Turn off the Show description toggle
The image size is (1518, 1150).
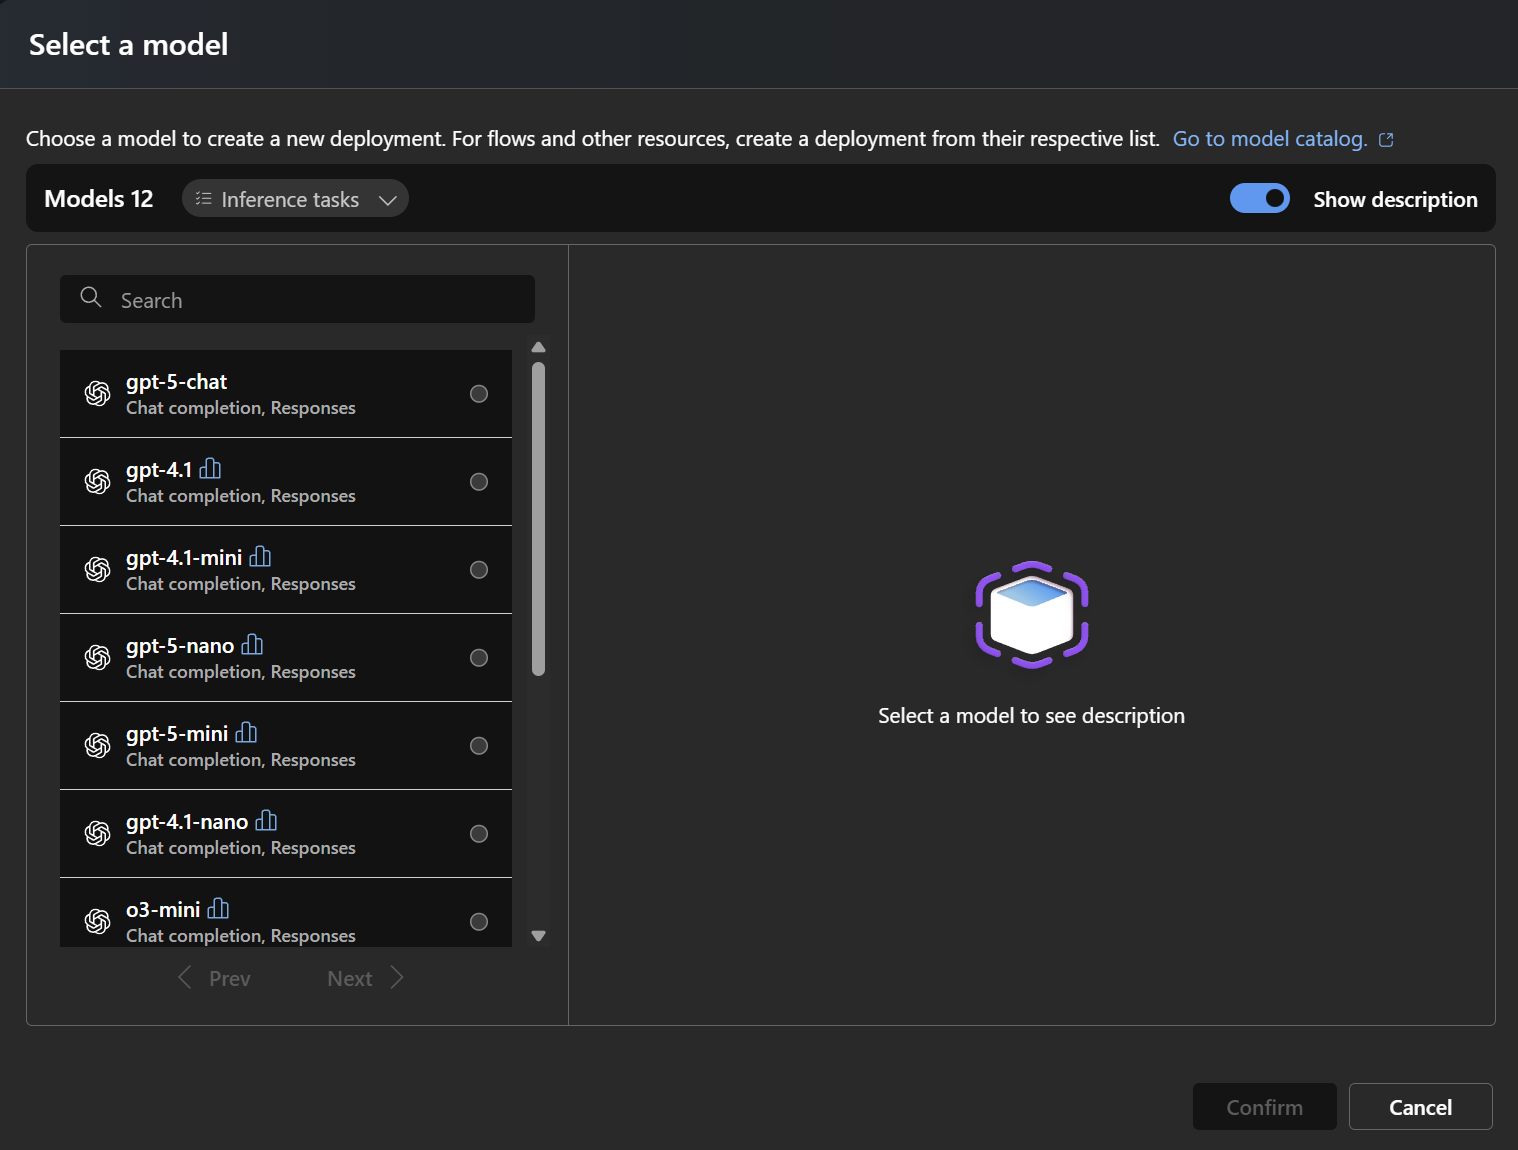click(x=1260, y=199)
